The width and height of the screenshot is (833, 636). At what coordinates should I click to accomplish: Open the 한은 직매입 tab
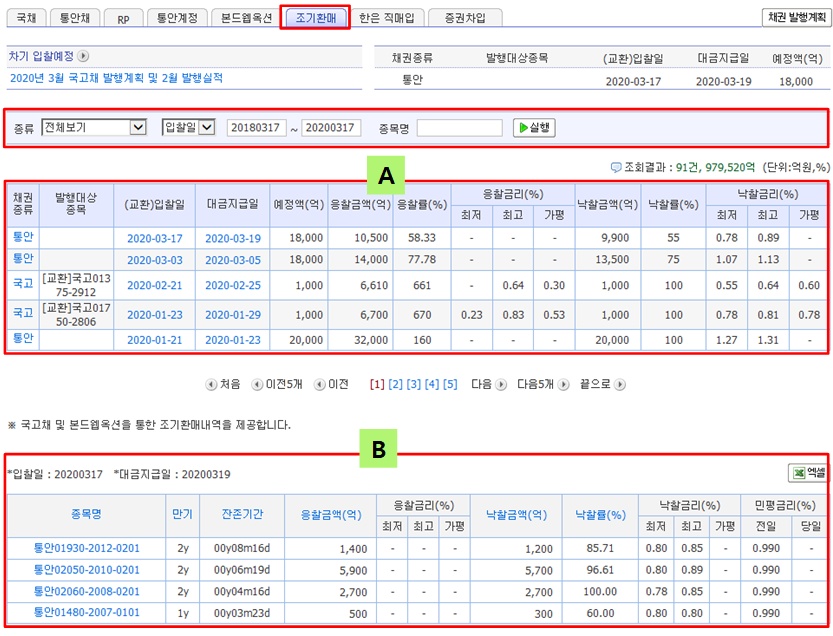tap(386, 18)
